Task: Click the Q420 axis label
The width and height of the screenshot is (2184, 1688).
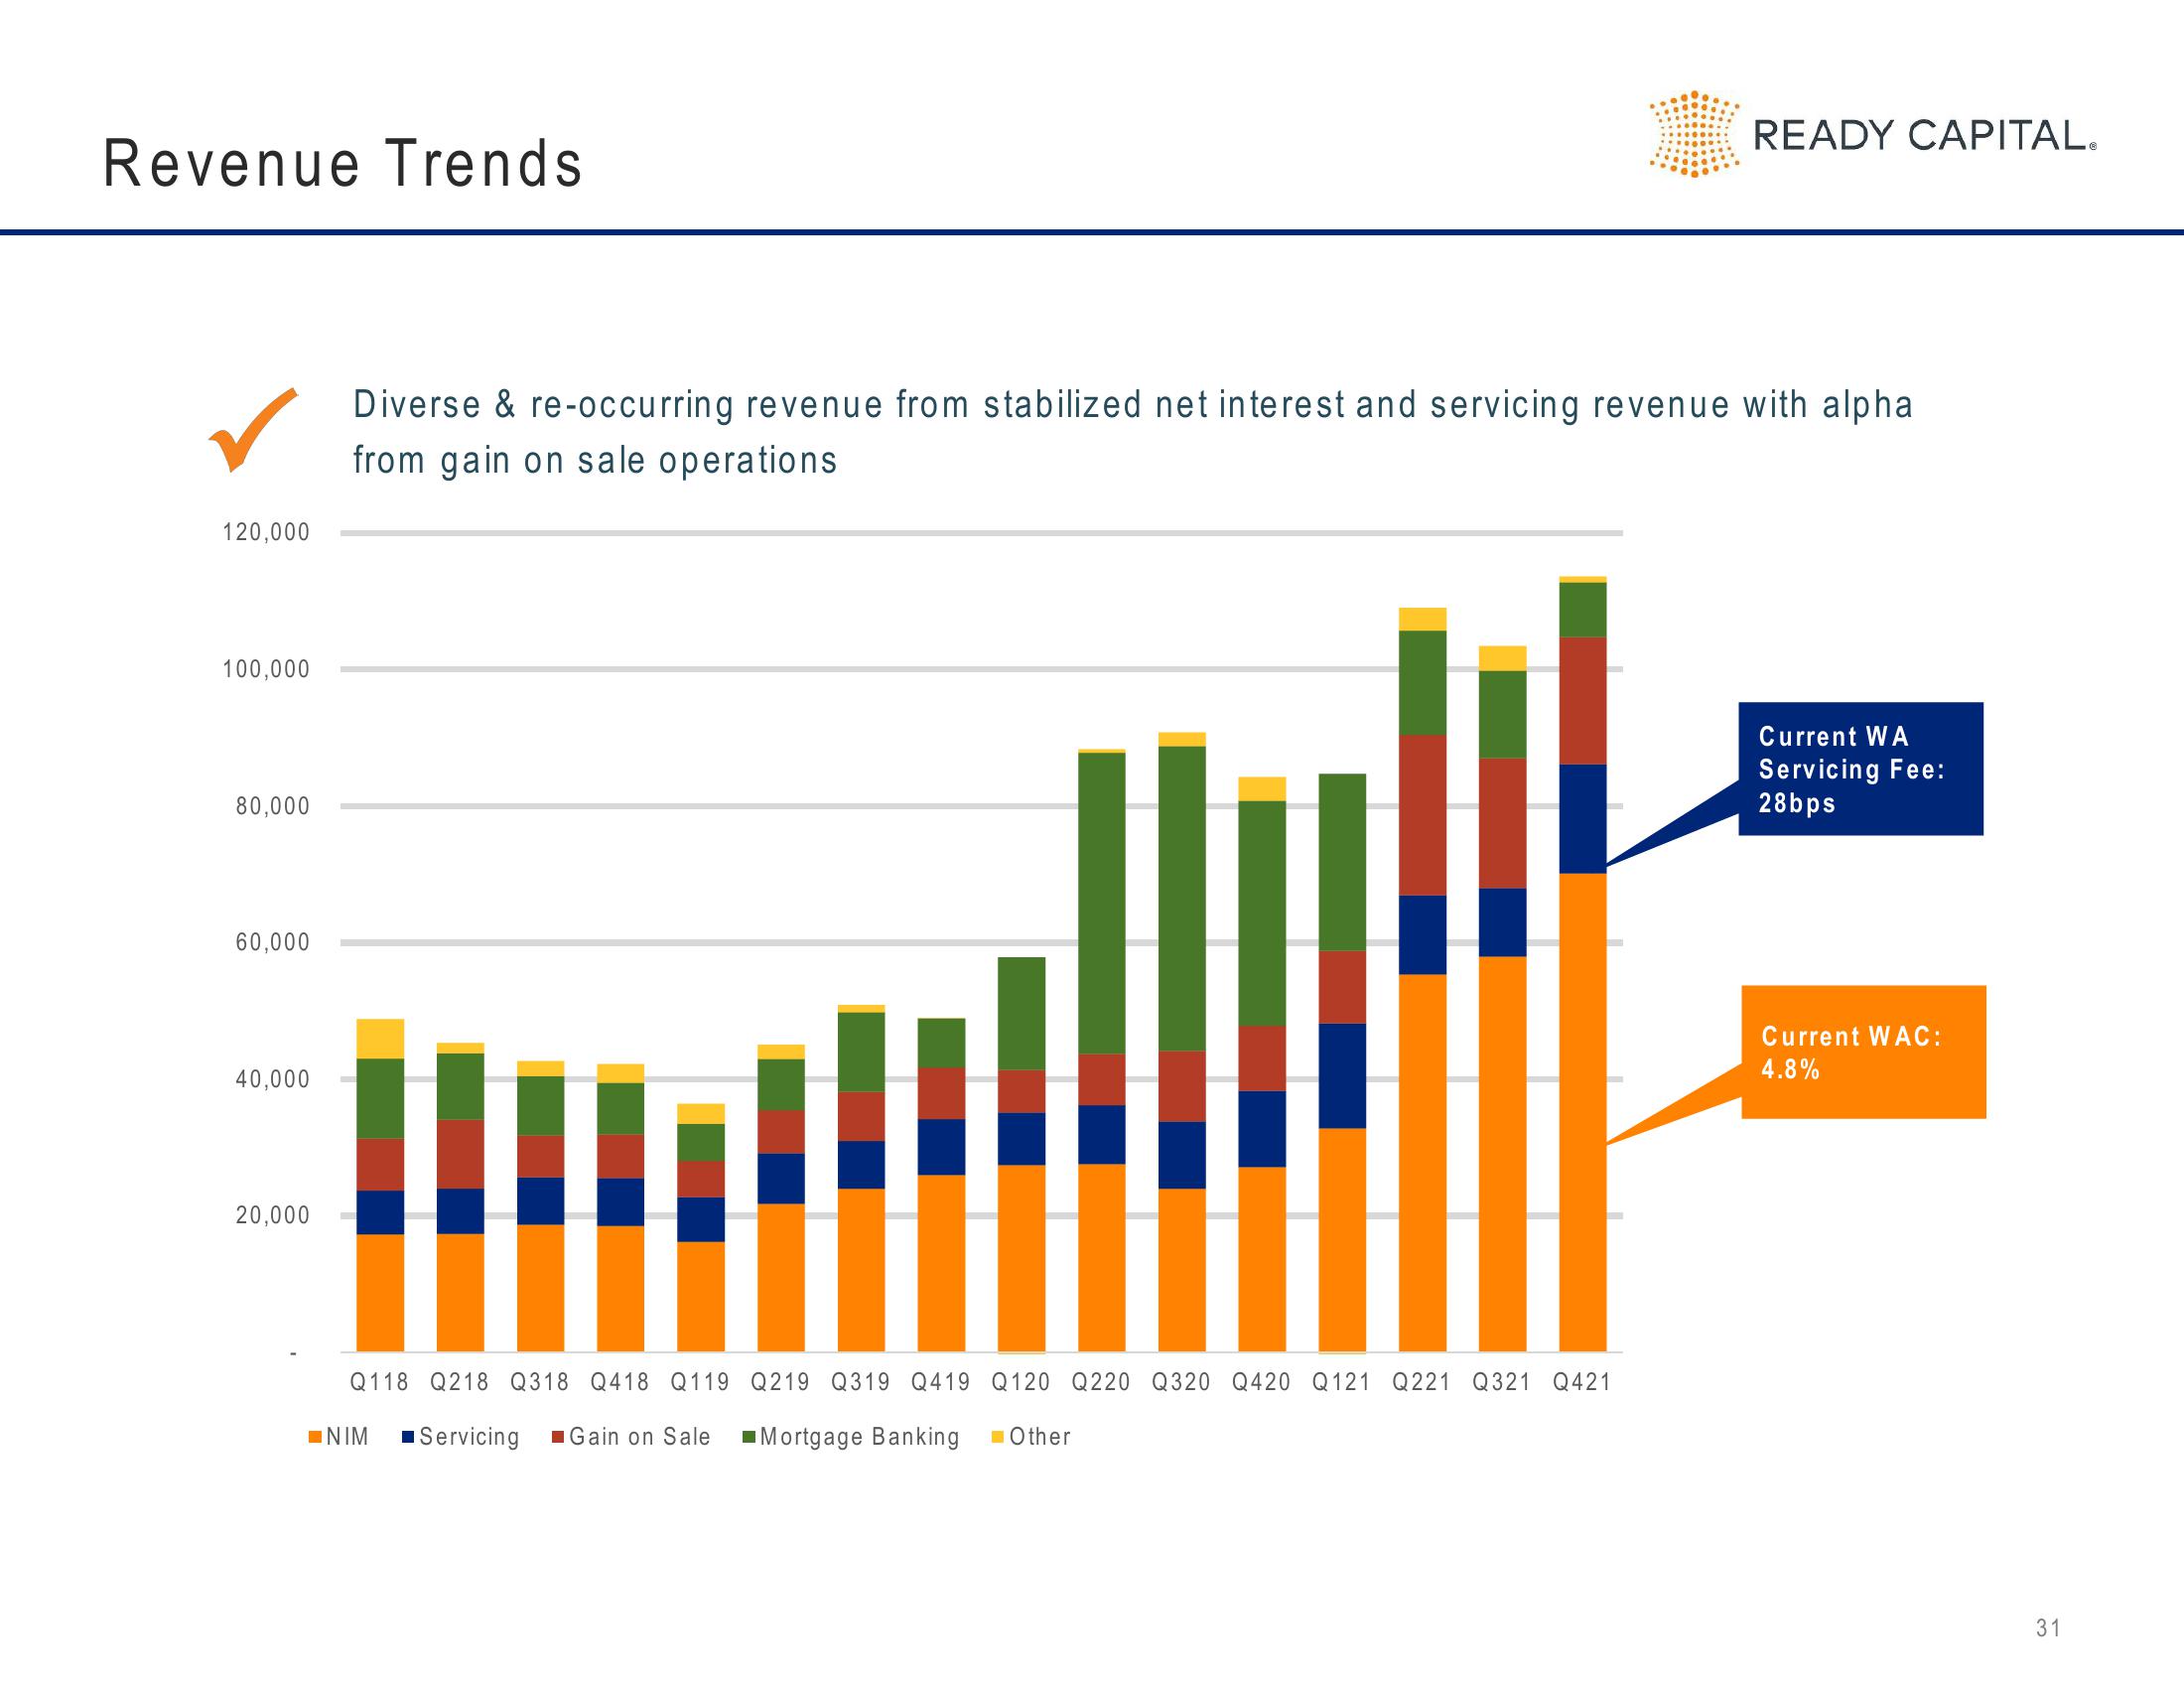Action: (1262, 1382)
